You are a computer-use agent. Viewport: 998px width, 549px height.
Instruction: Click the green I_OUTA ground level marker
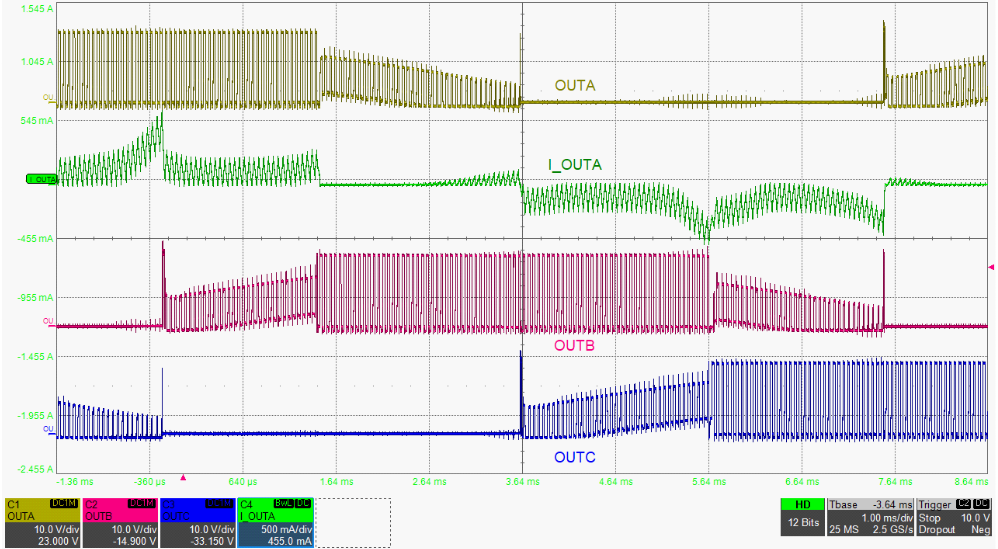pos(40,179)
